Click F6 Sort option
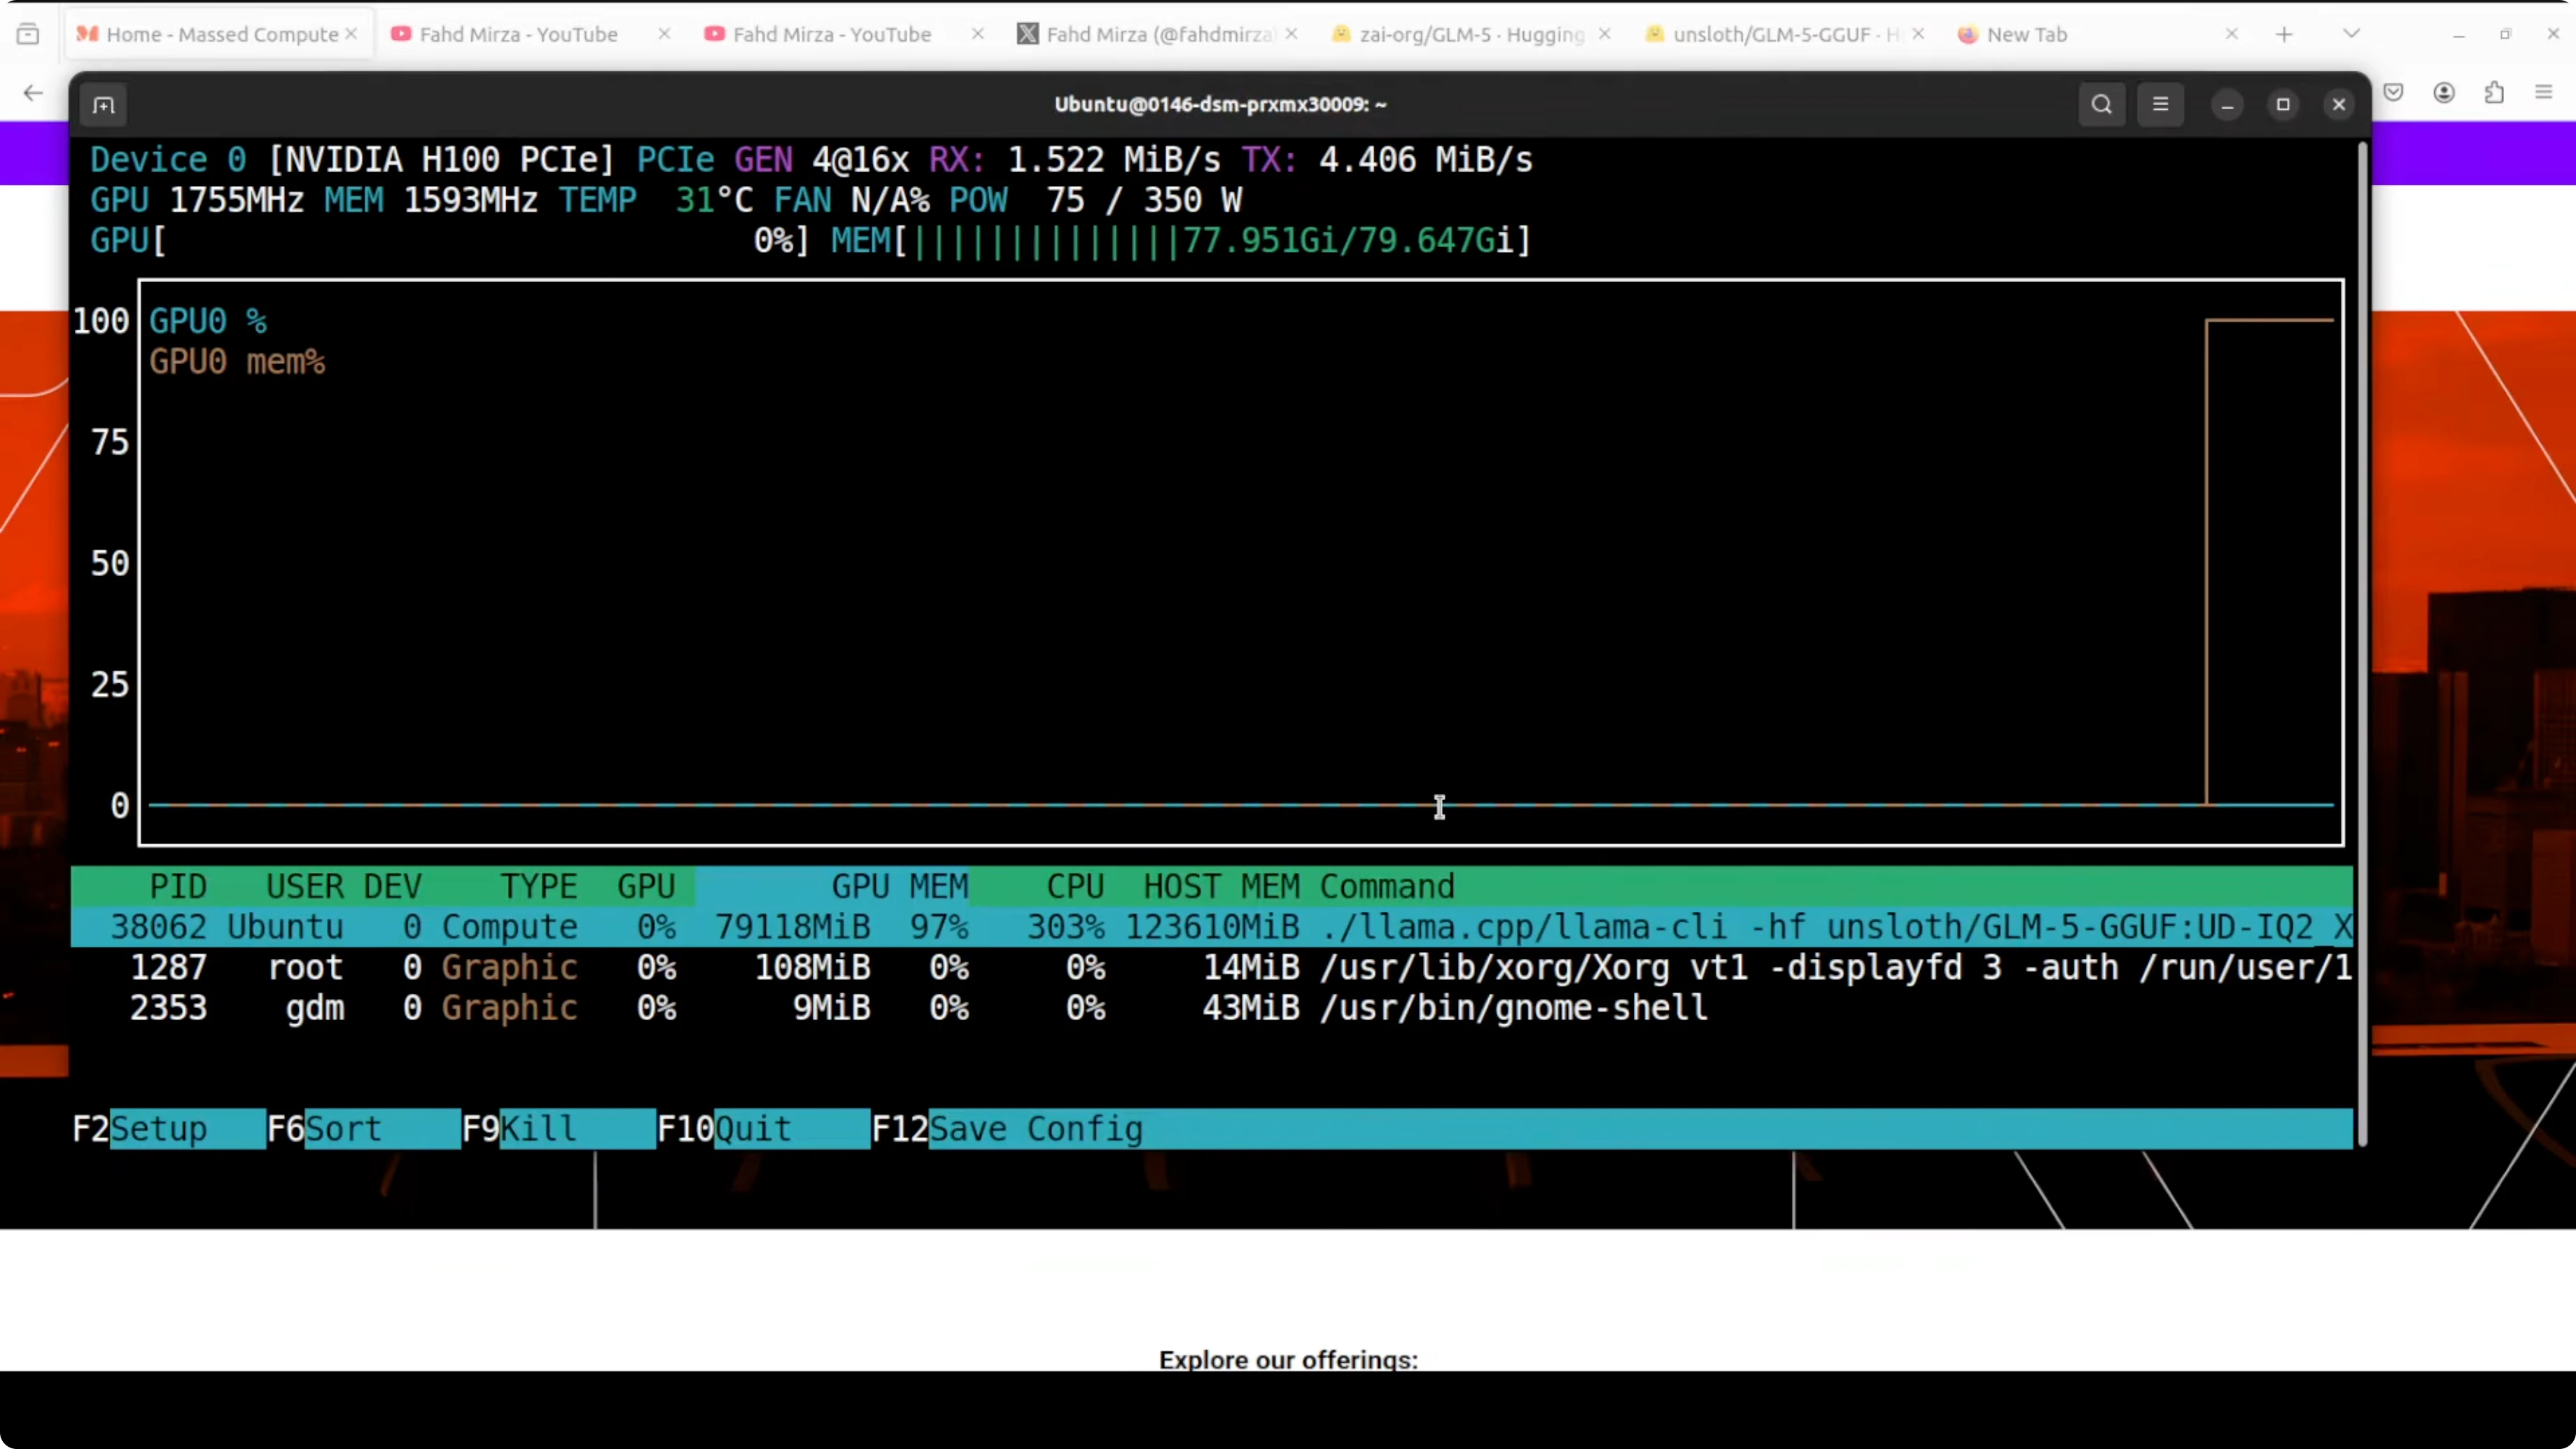Viewport: 2576px width, 1449px height. (x=342, y=1129)
